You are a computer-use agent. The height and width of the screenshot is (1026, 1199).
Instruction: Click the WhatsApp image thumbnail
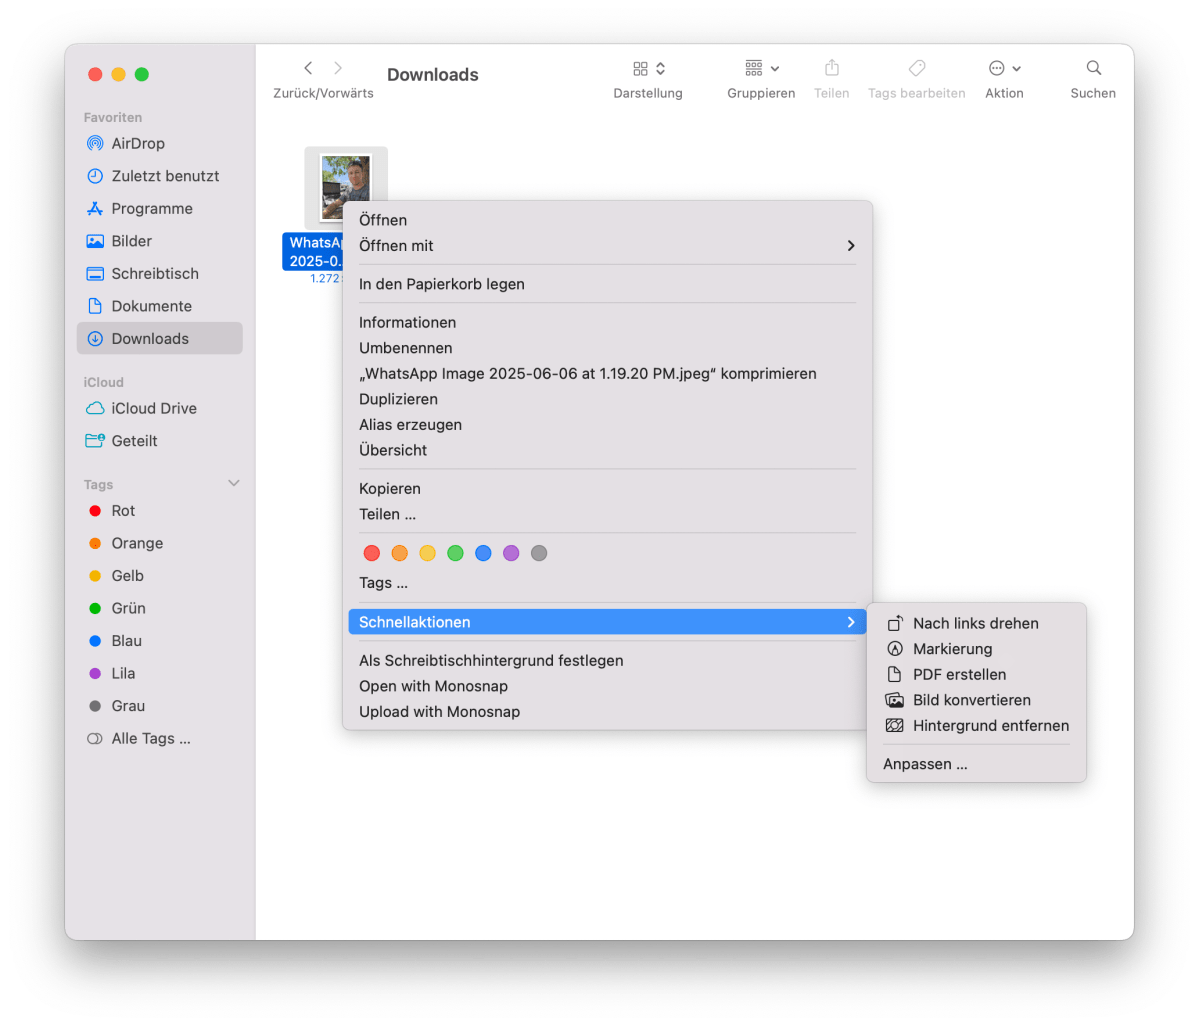(x=346, y=186)
